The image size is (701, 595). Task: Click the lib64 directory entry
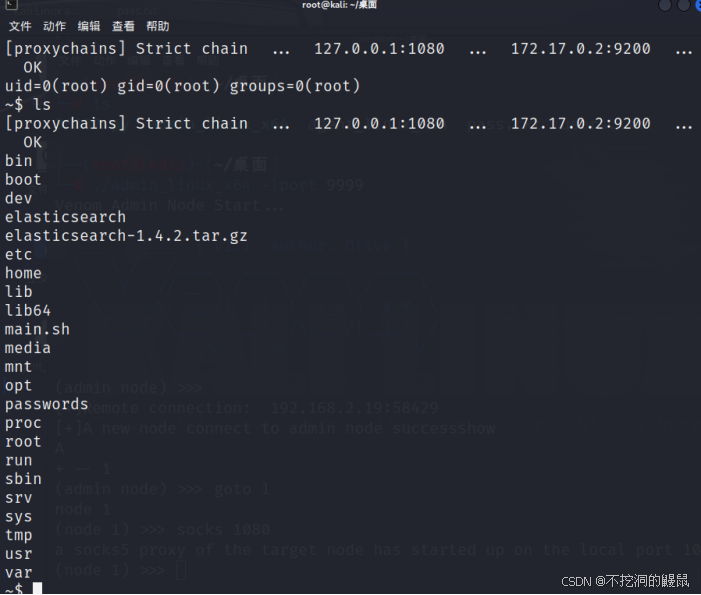pos(28,311)
